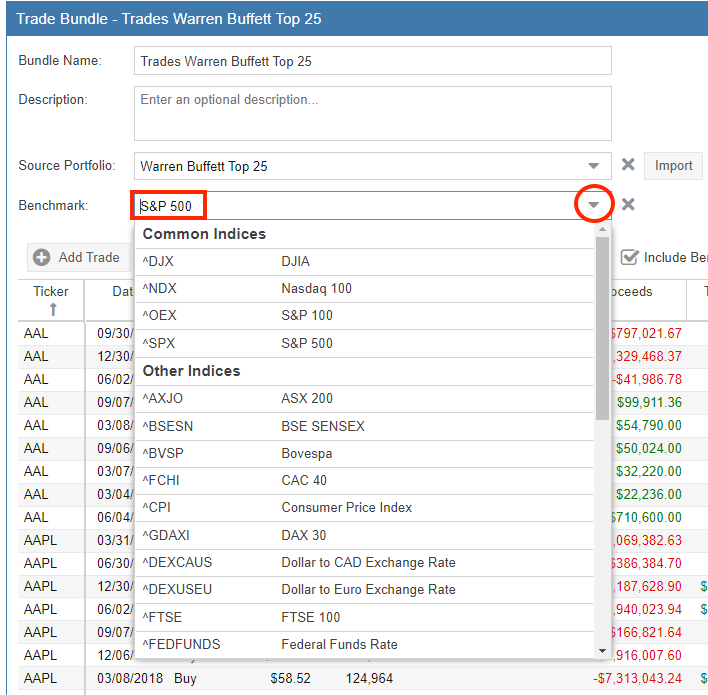Click the dropdown list scroll-up arrow

point(602,229)
